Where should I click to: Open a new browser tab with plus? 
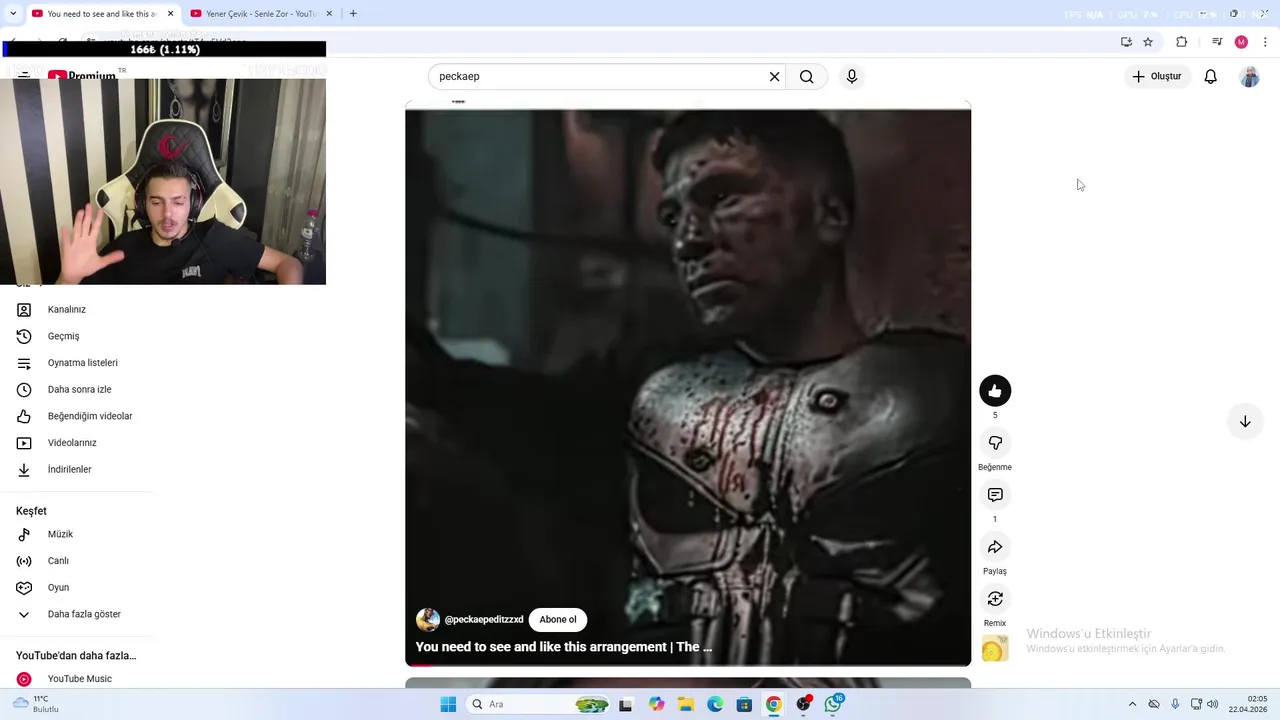click(353, 14)
